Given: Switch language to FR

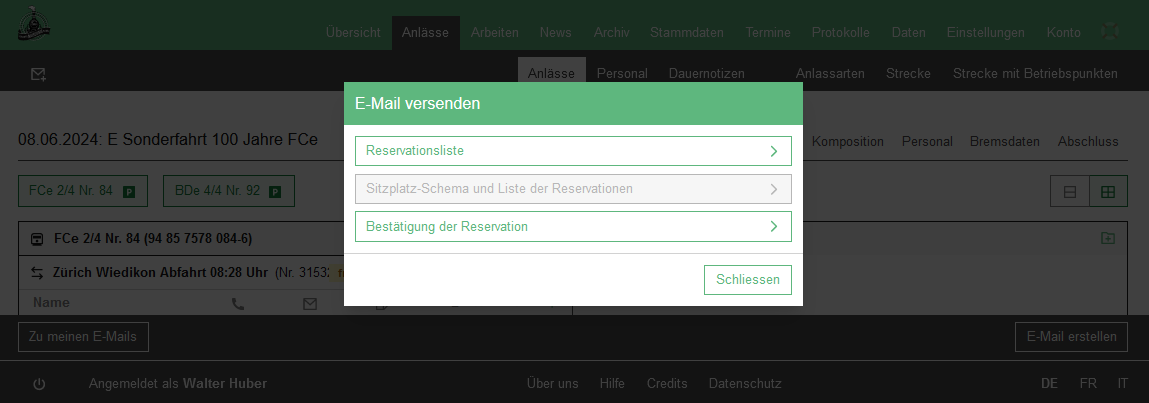Looking at the screenshot, I should (x=1087, y=384).
